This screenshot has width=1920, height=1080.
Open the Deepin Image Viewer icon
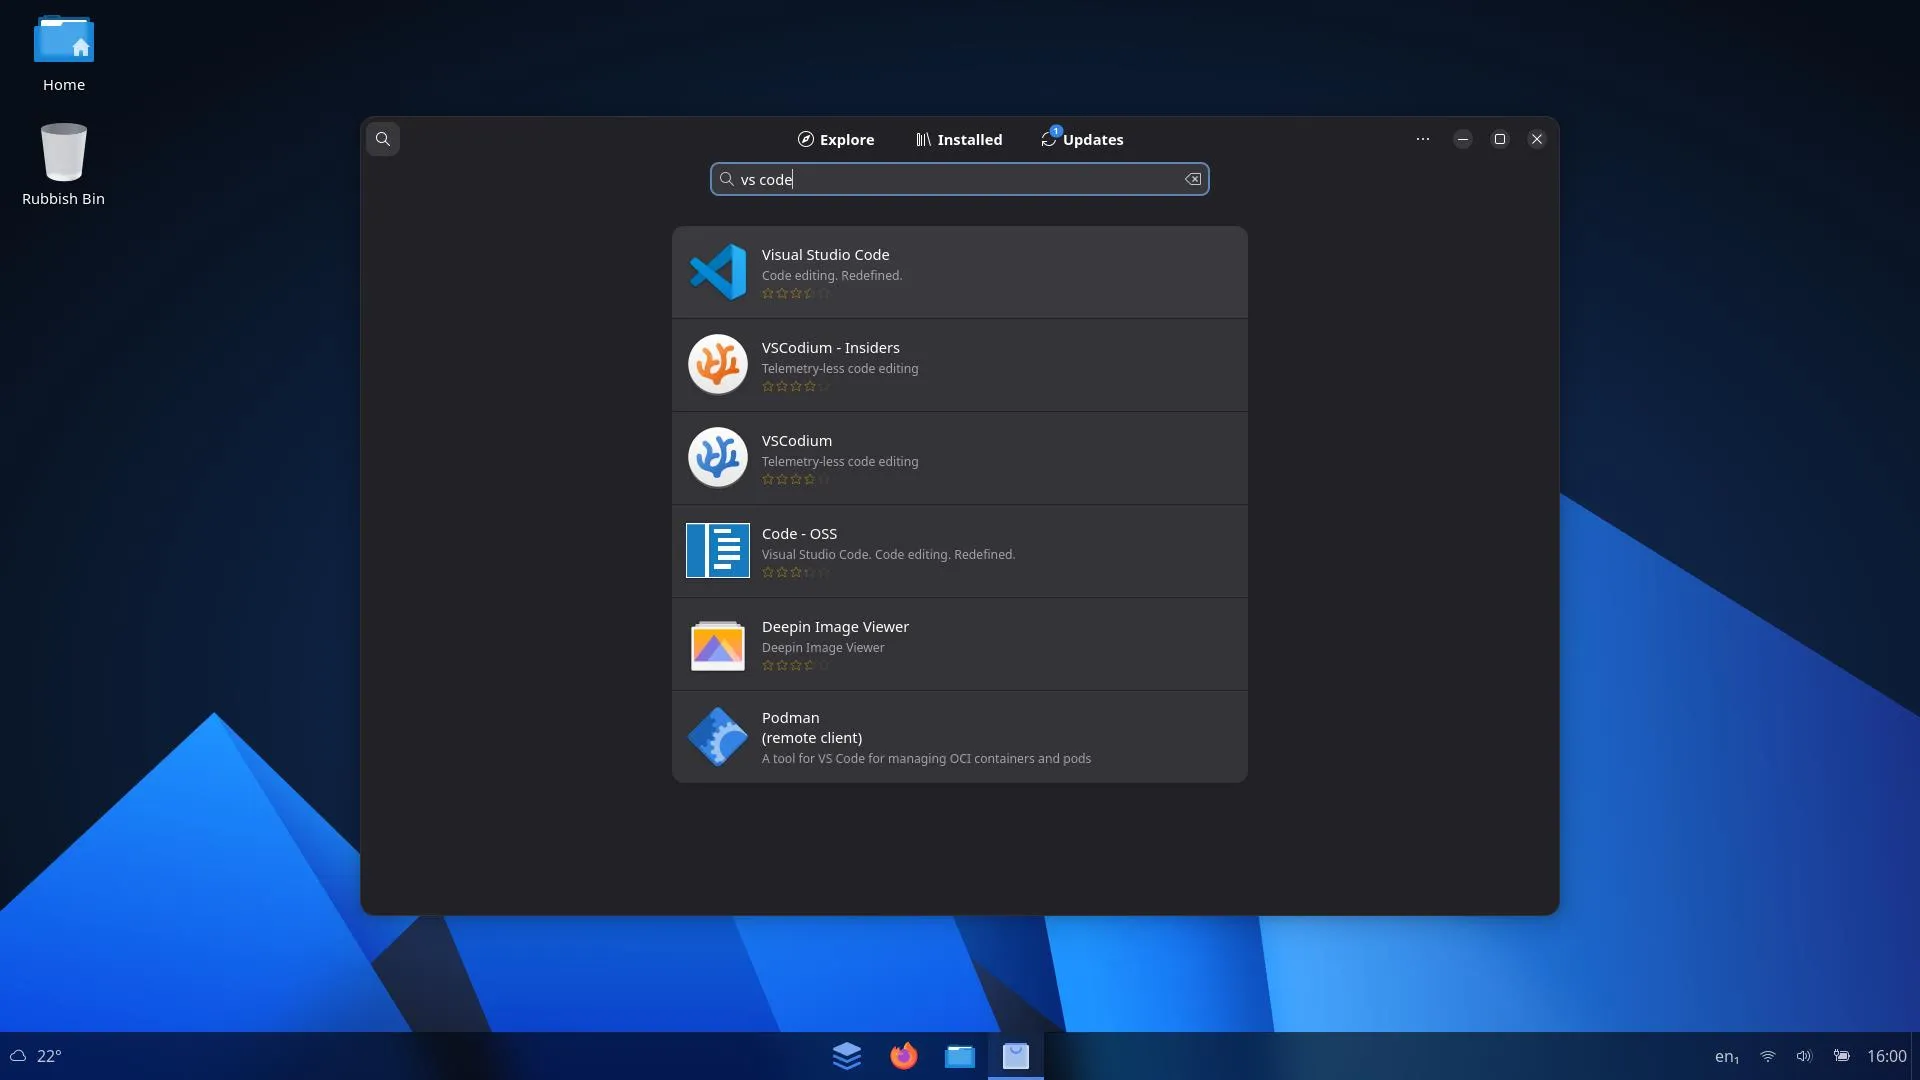718,644
